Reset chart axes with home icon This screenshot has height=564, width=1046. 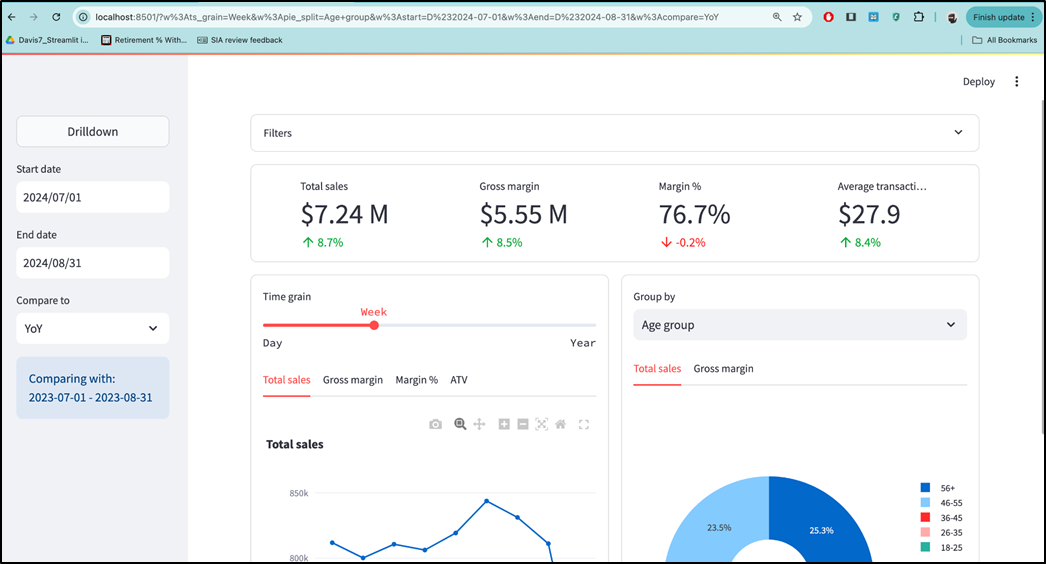(560, 424)
